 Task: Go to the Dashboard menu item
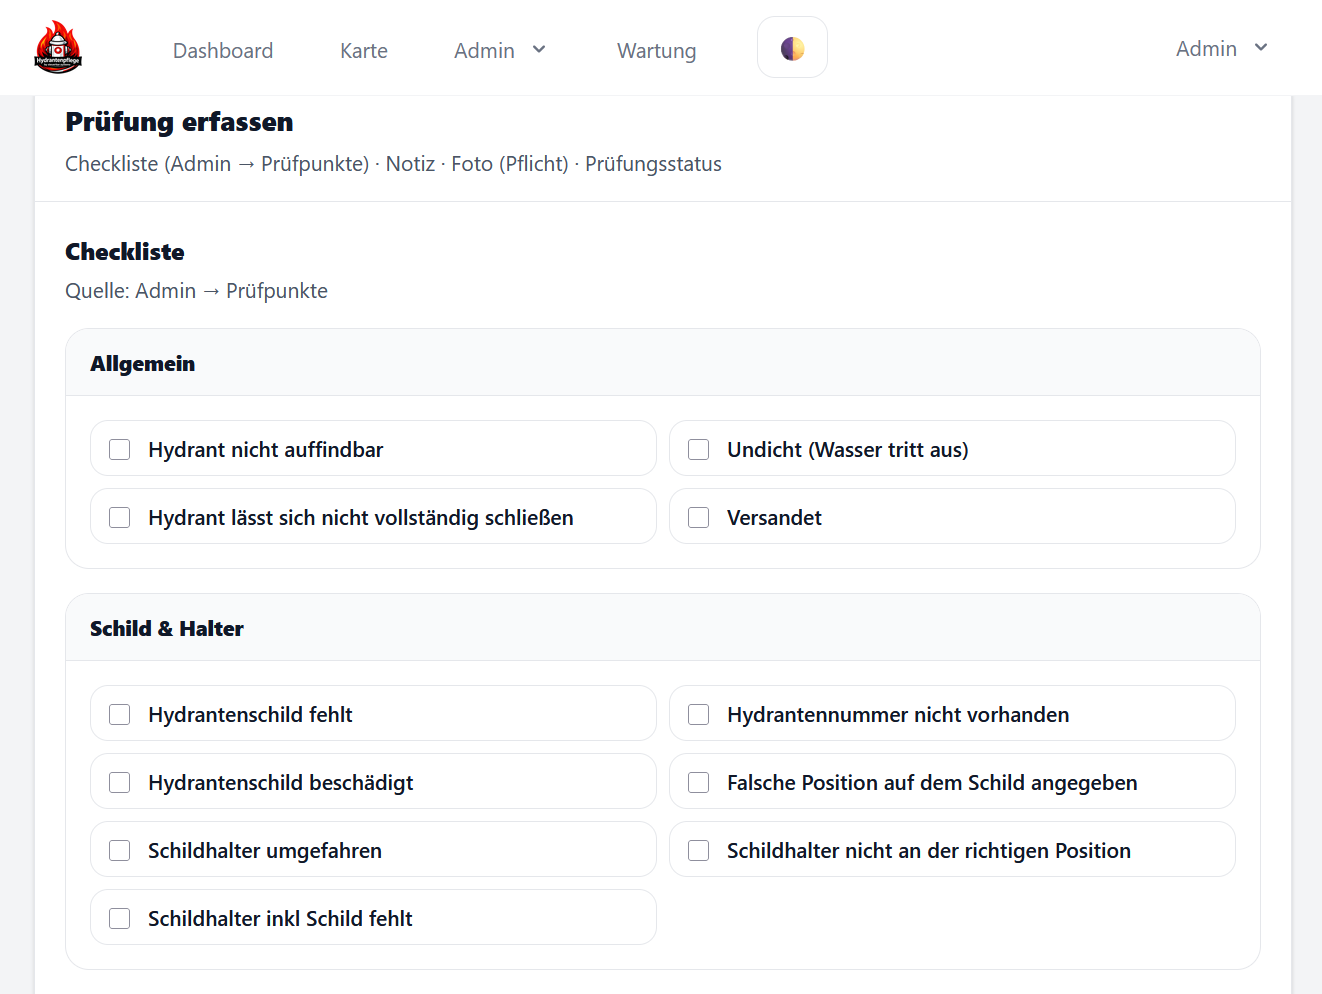tap(223, 50)
